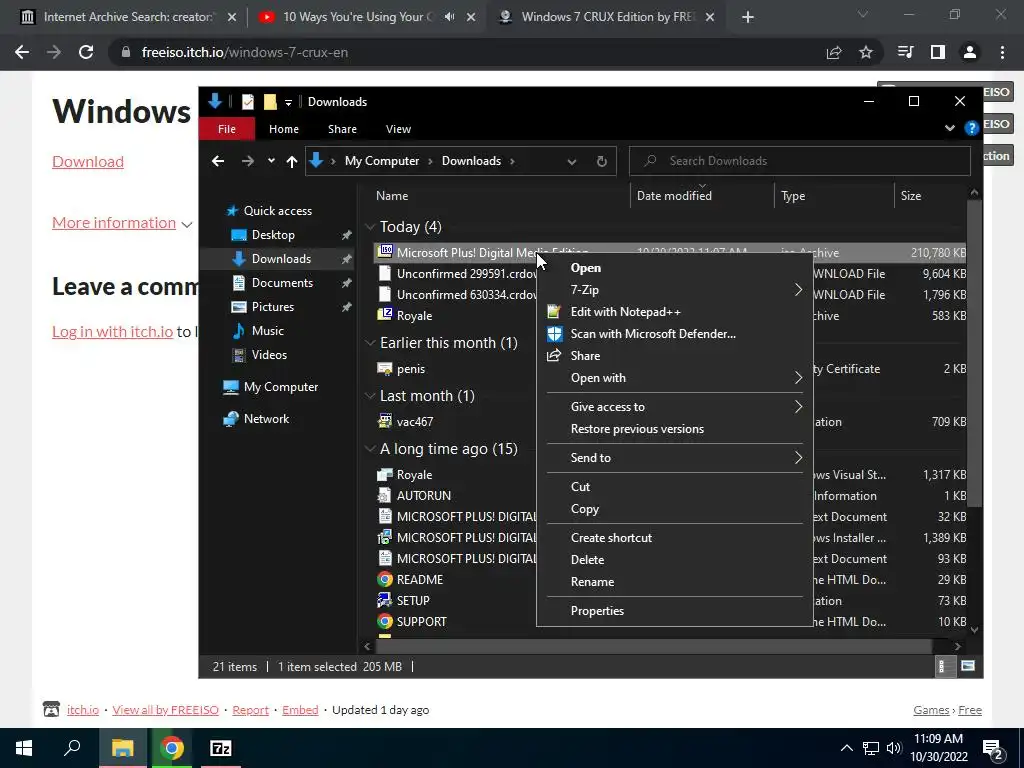
Task: Click the Share icon in context menu
Action: pos(554,356)
